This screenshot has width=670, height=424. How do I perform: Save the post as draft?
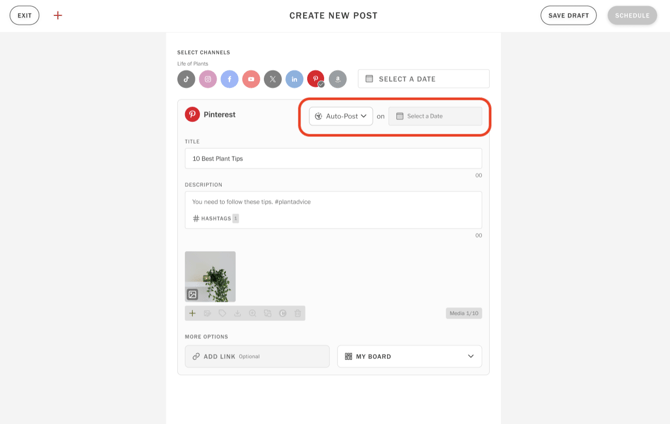(568, 16)
